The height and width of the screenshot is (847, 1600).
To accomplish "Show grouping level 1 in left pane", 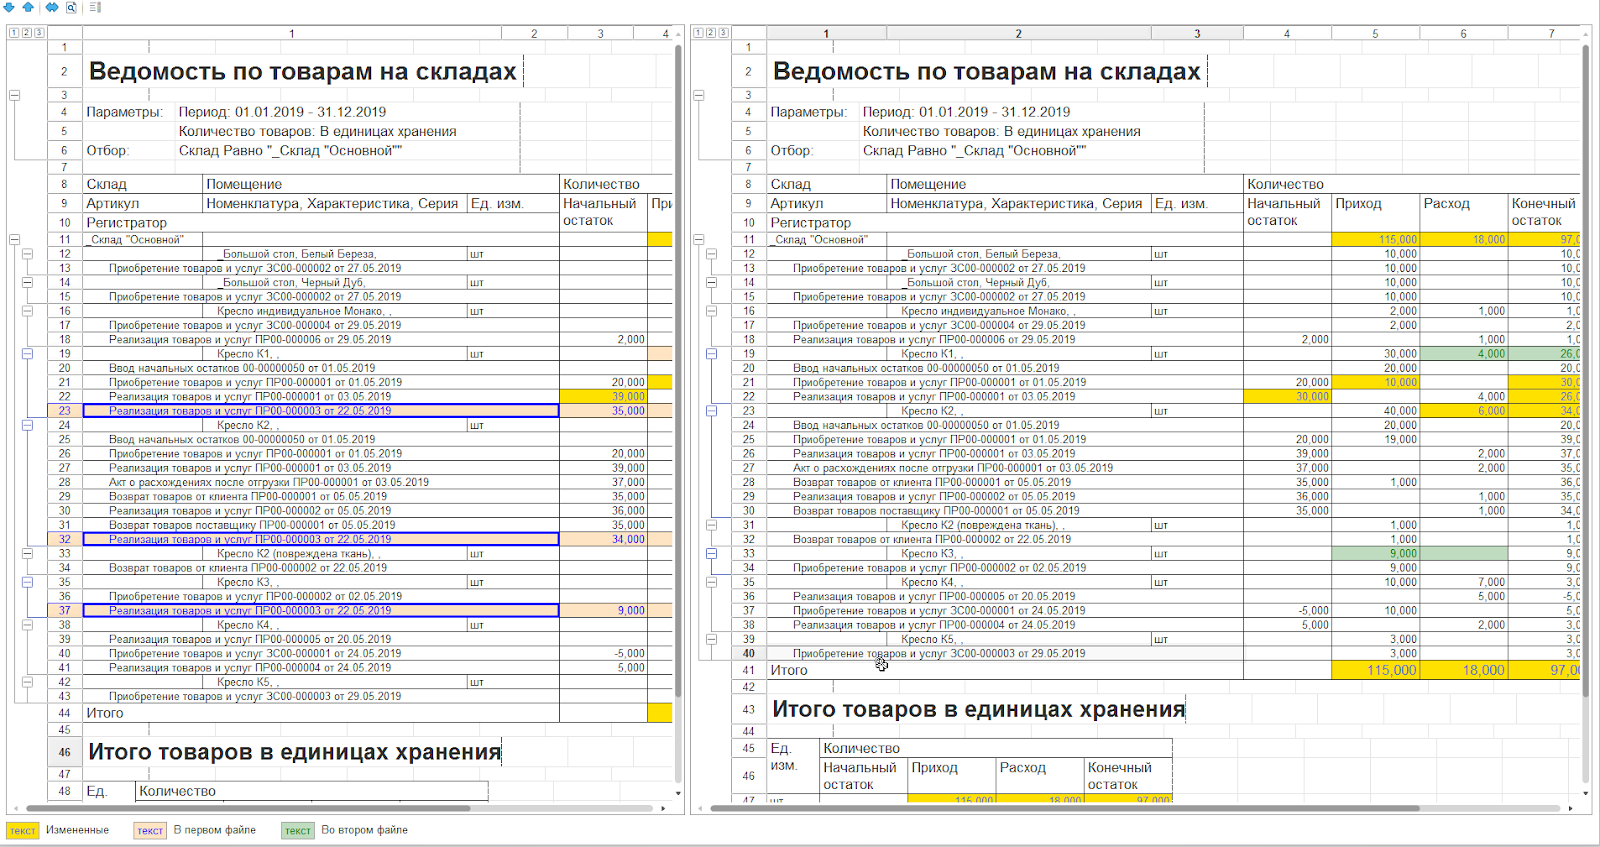I will pyautogui.click(x=14, y=33).
